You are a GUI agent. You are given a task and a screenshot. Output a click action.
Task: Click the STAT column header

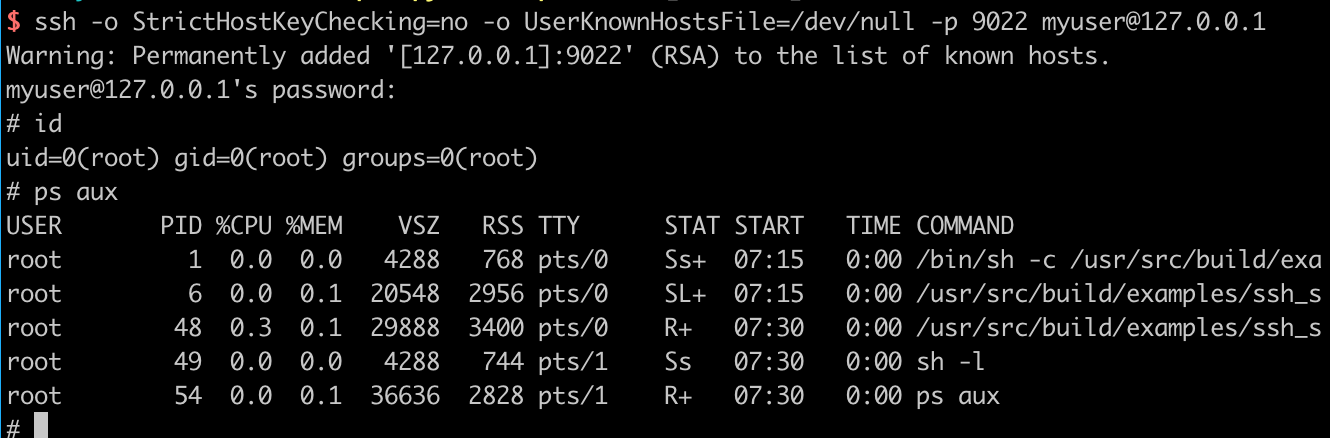click(x=692, y=226)
